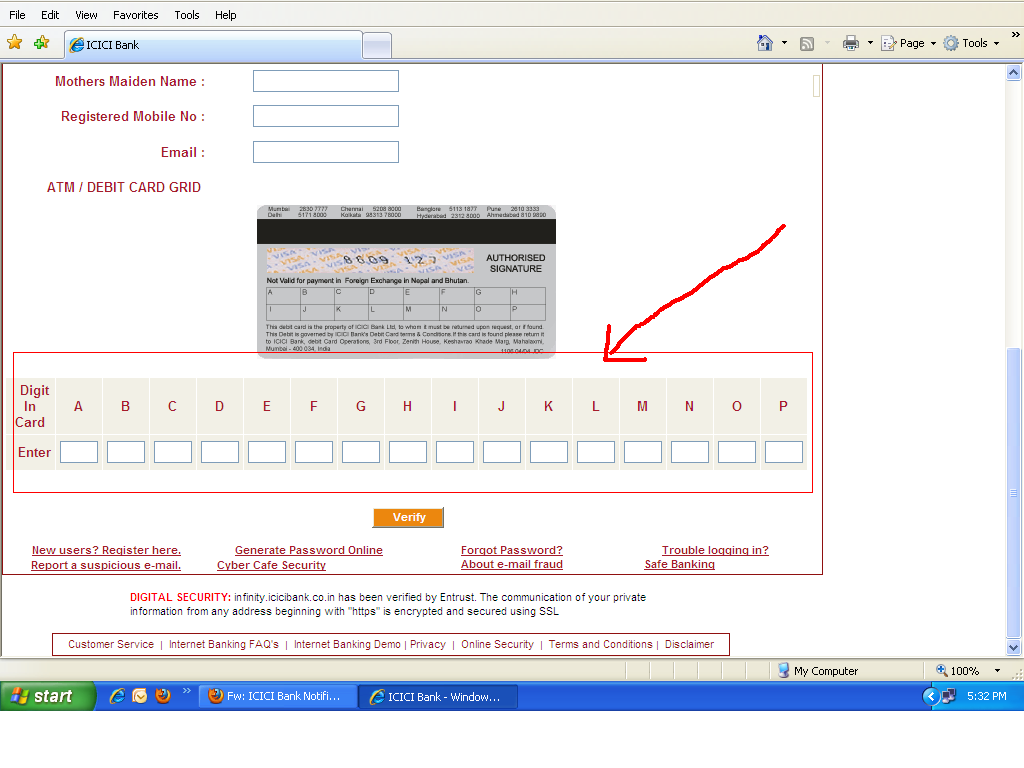
Task: Open the Tools menu in menu bar
Action: point(187,15)
